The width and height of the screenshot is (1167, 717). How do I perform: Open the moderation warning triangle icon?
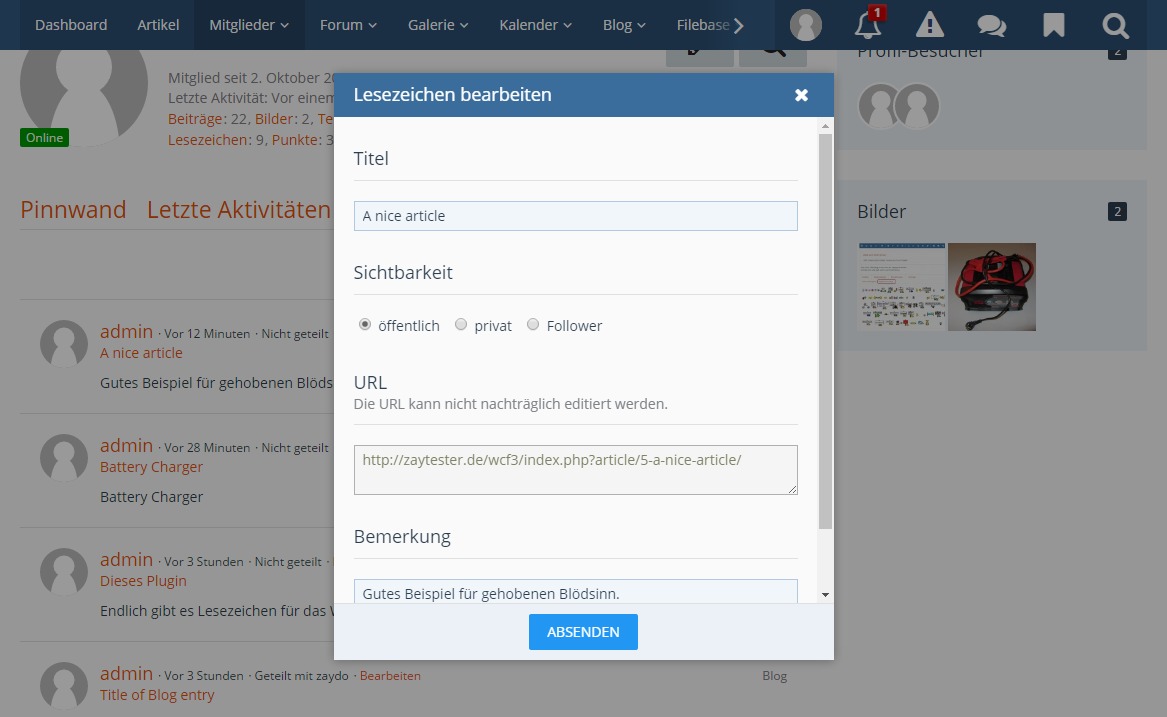(930, 25)
